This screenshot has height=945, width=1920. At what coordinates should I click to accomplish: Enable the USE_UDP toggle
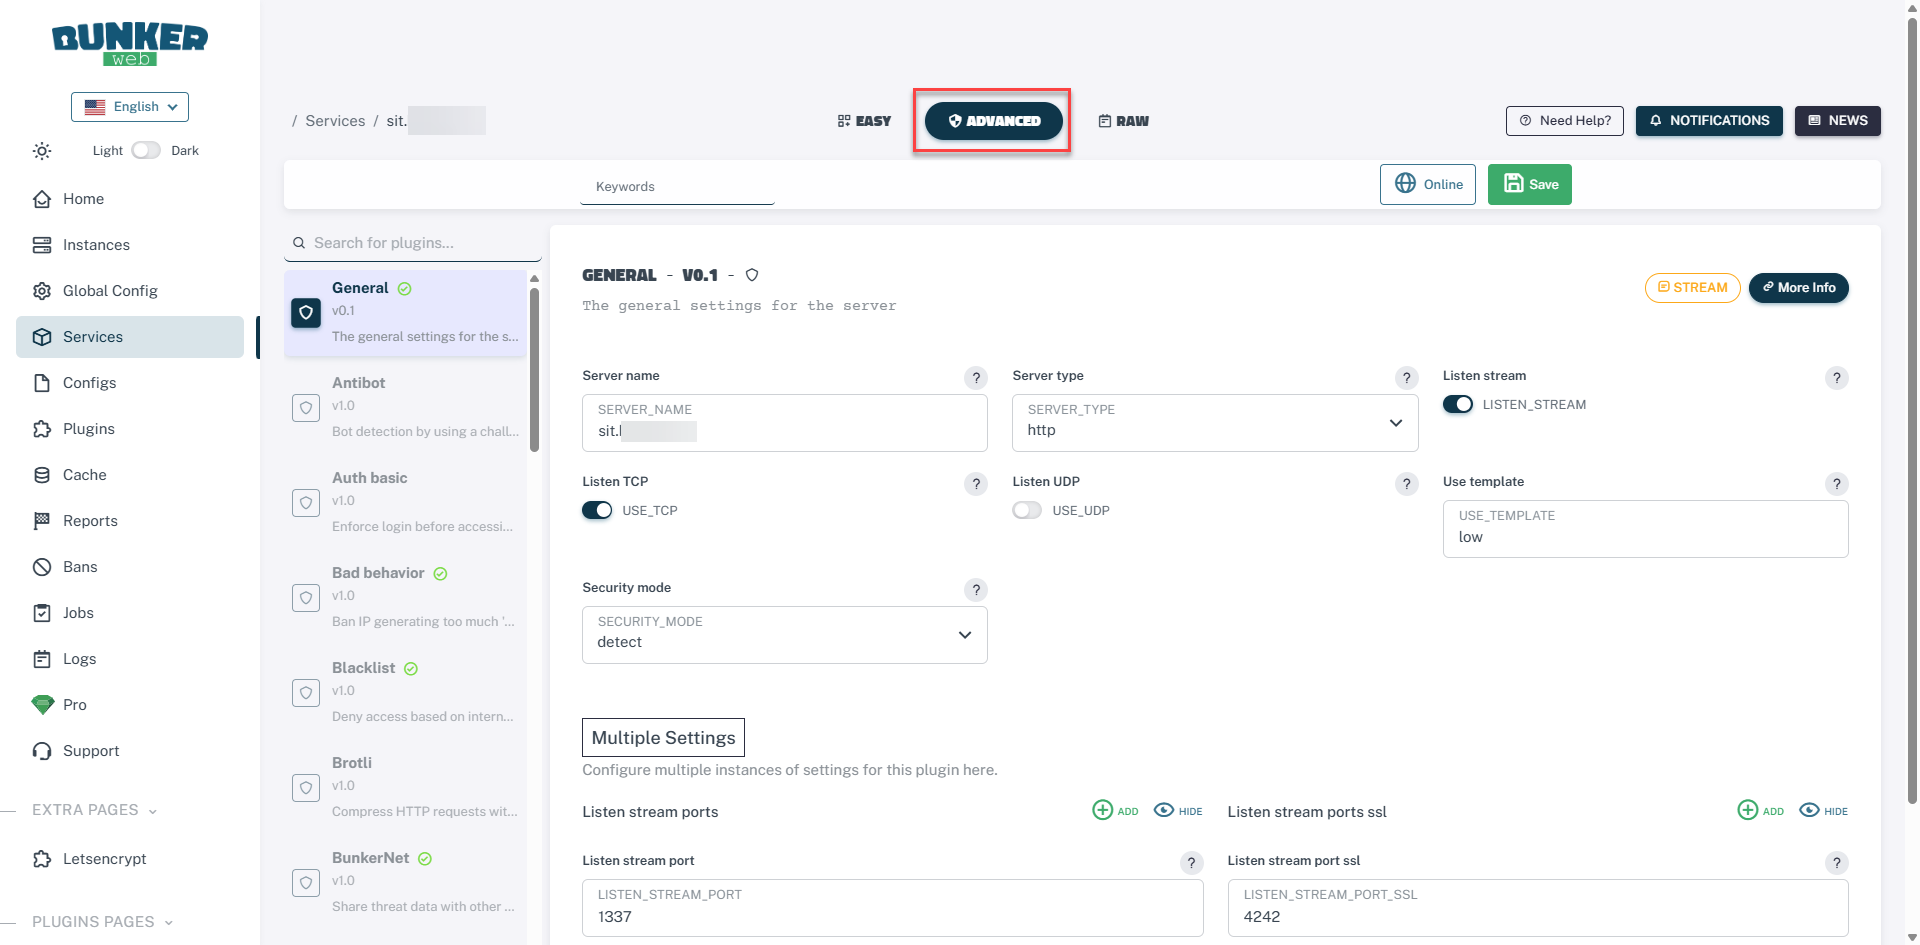click(x=1027, y=511)
